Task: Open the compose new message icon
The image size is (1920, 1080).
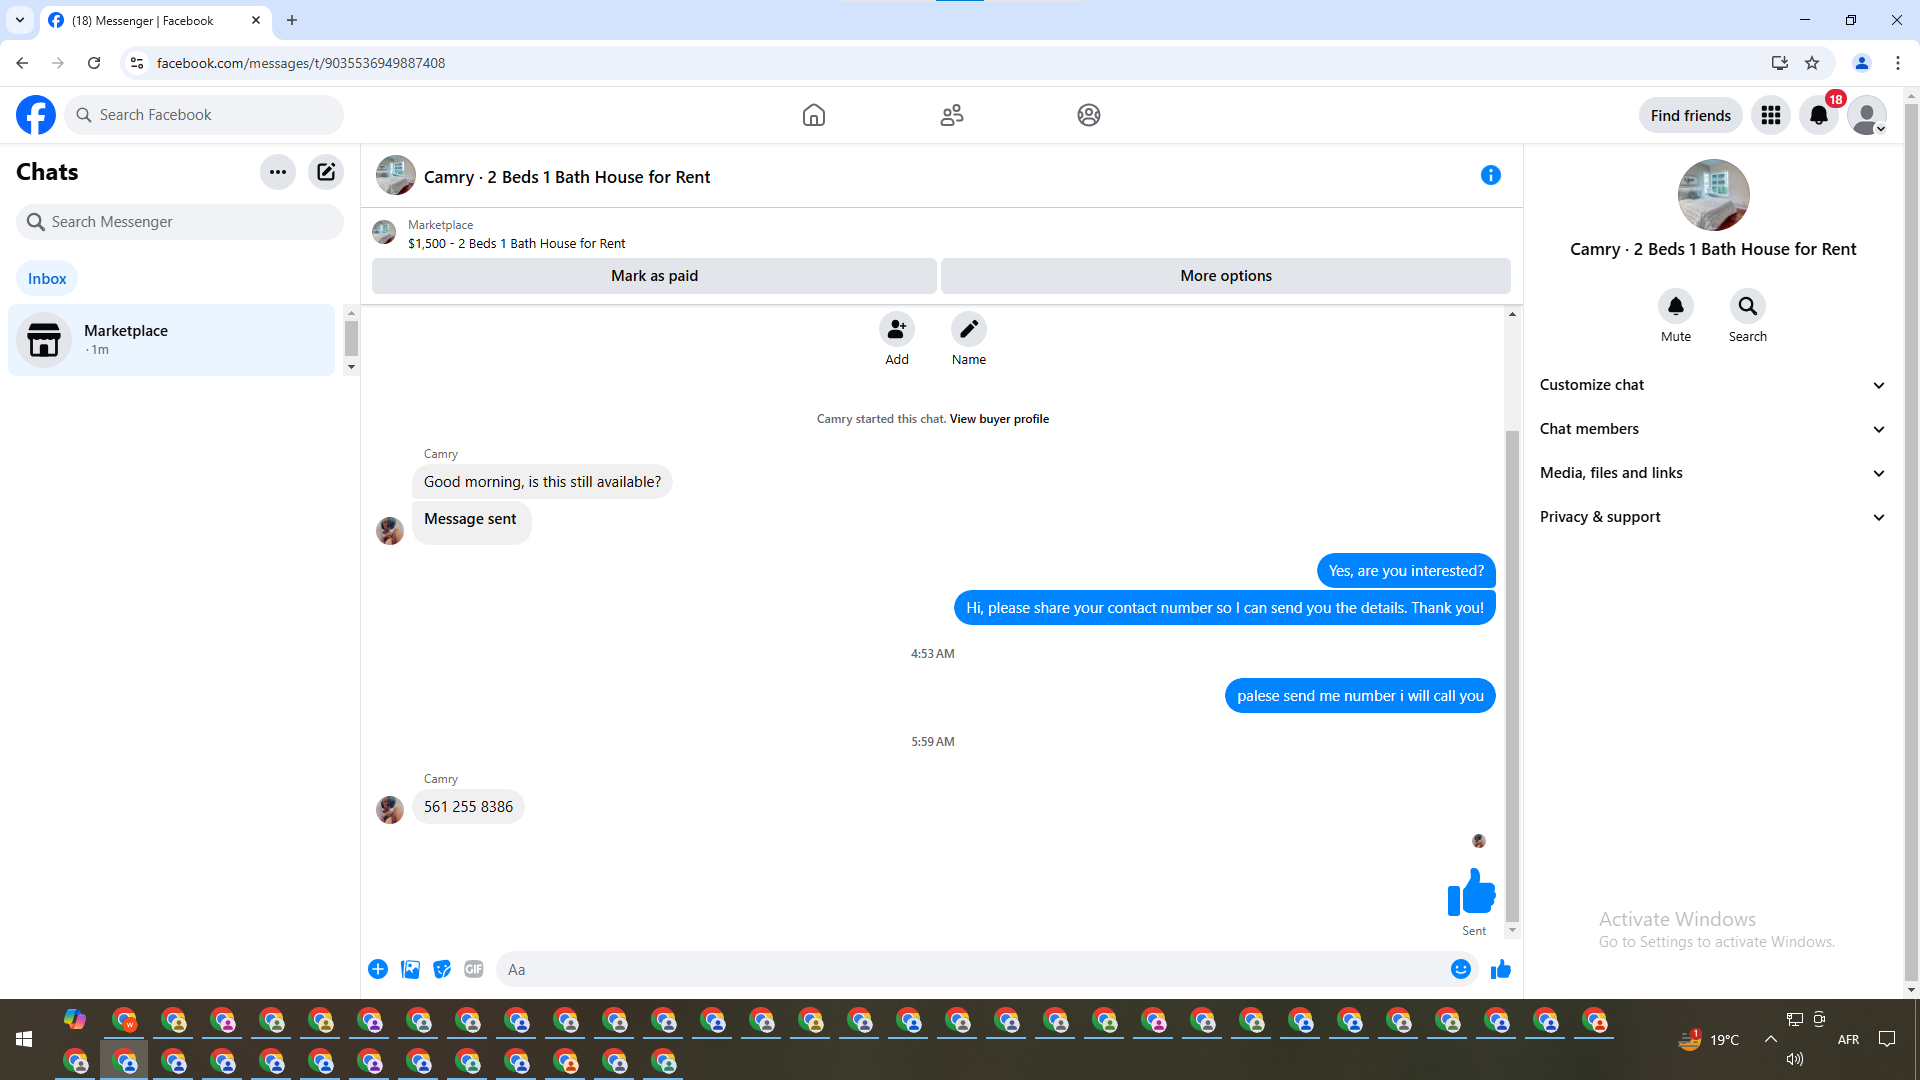Action: [x=326, y=172]
